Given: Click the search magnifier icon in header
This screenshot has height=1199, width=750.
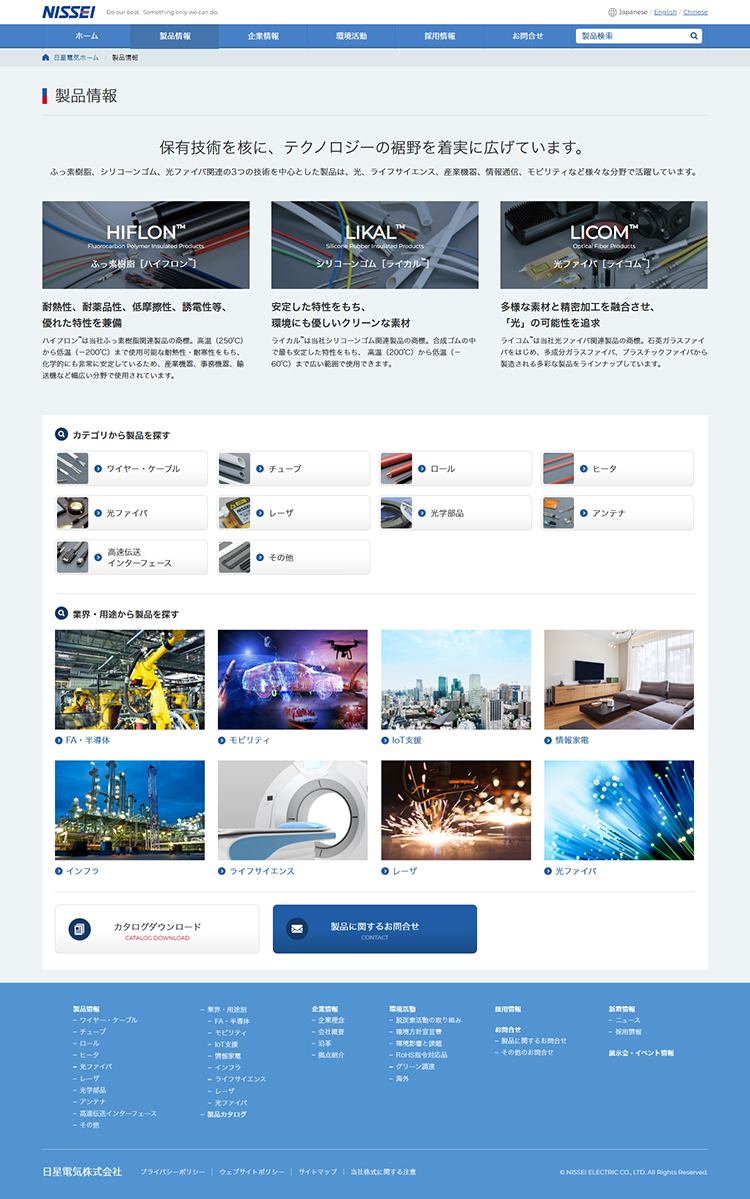Looking at the screenshot, I should (x=694, y=36).
